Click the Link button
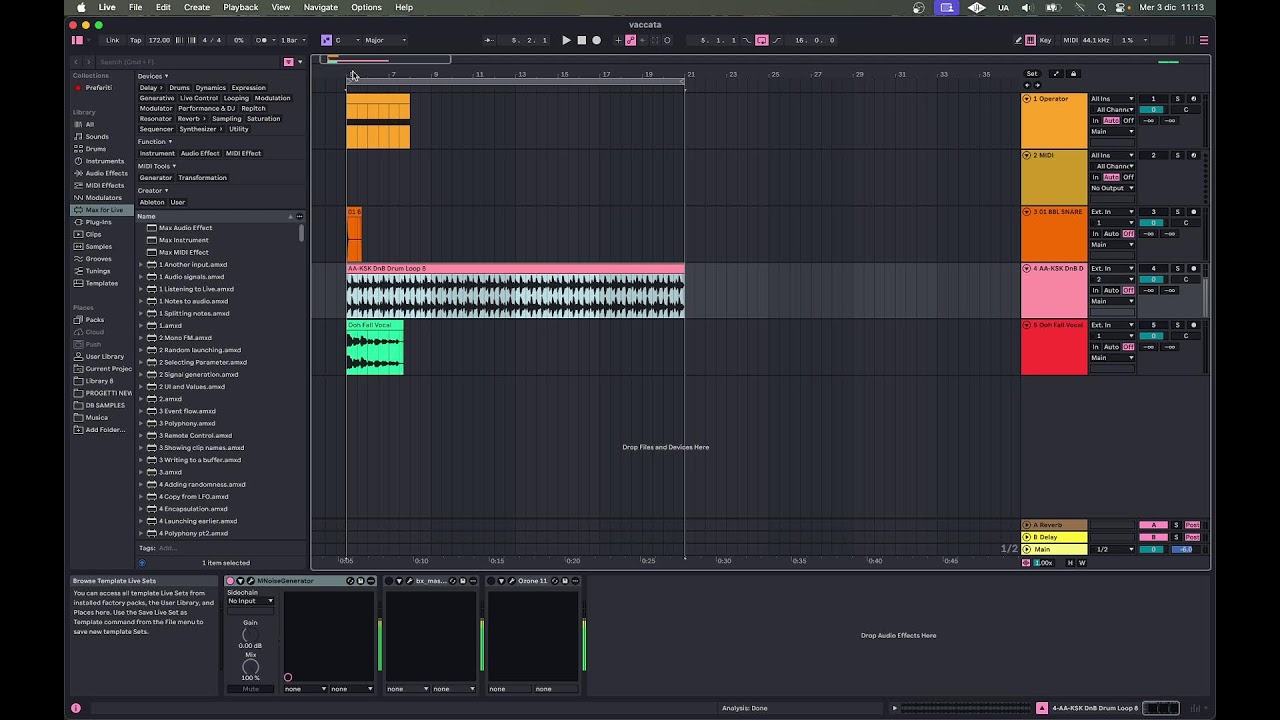This screenshot has width=1280, height=720. [x=112, y=40]
